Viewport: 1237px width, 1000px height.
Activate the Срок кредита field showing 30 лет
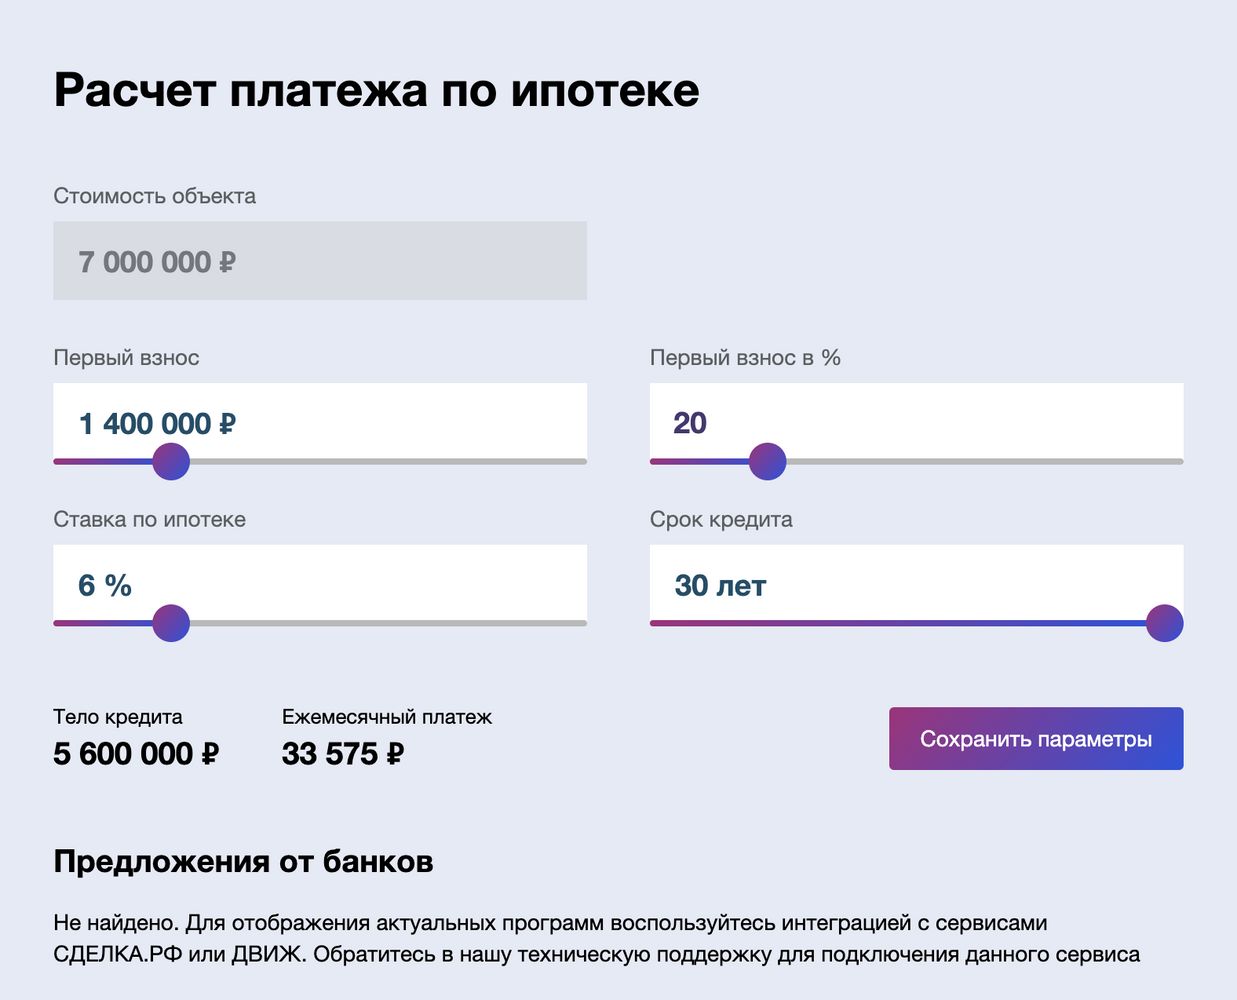pyautogui.click(x=916, y=583)
